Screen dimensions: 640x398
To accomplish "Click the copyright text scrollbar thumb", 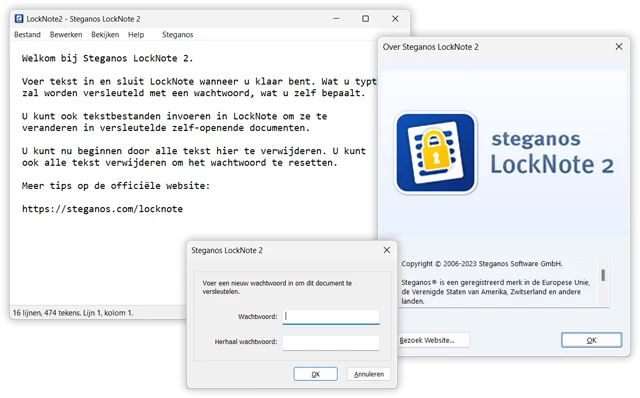I will pyautogui.click(x=603, y=275).
